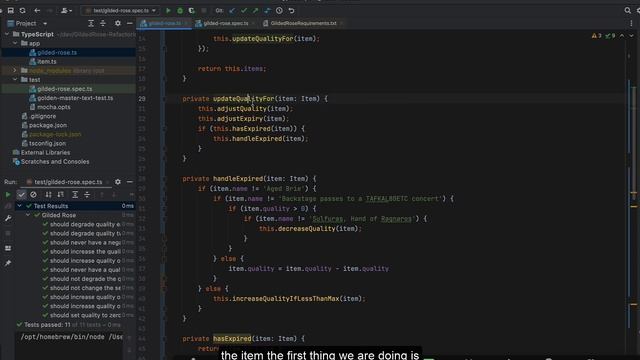Image resolution: width=640 pixels, height=360 pixels.
Task: Rerun tests with green play in Run panel
Action: (8, 195)
